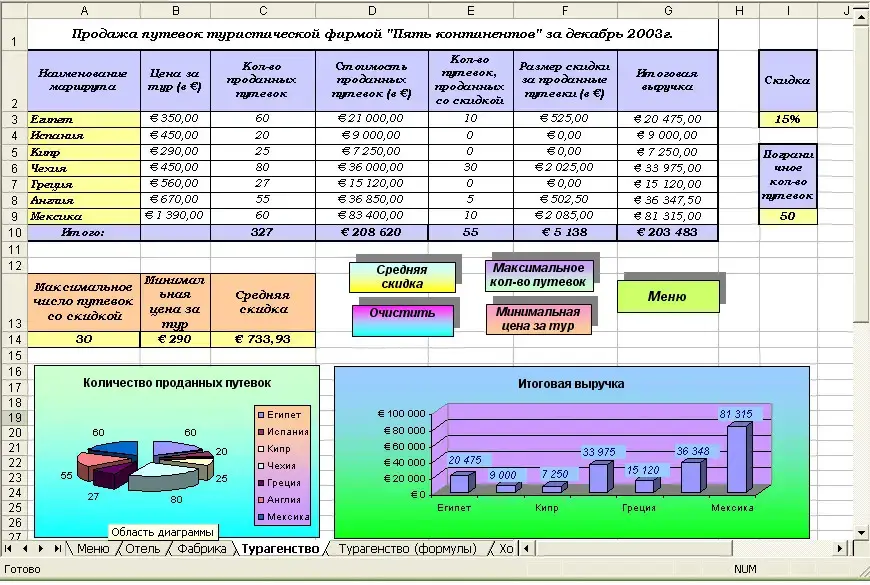Screen dimensions: 870x585
Task: Click the previous sheet tab scroll arrow
Action: click(25, 549)
